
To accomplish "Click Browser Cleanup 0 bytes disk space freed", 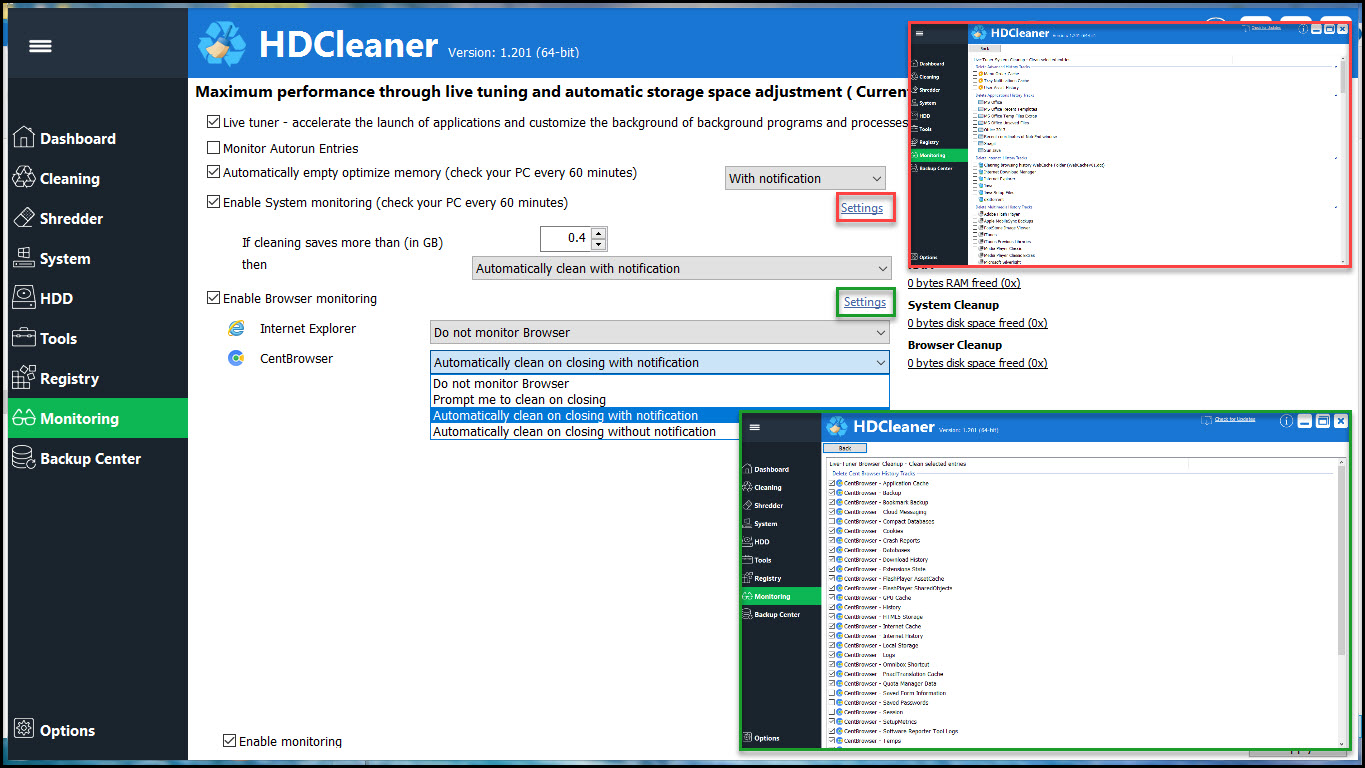I will pos(978,363).
